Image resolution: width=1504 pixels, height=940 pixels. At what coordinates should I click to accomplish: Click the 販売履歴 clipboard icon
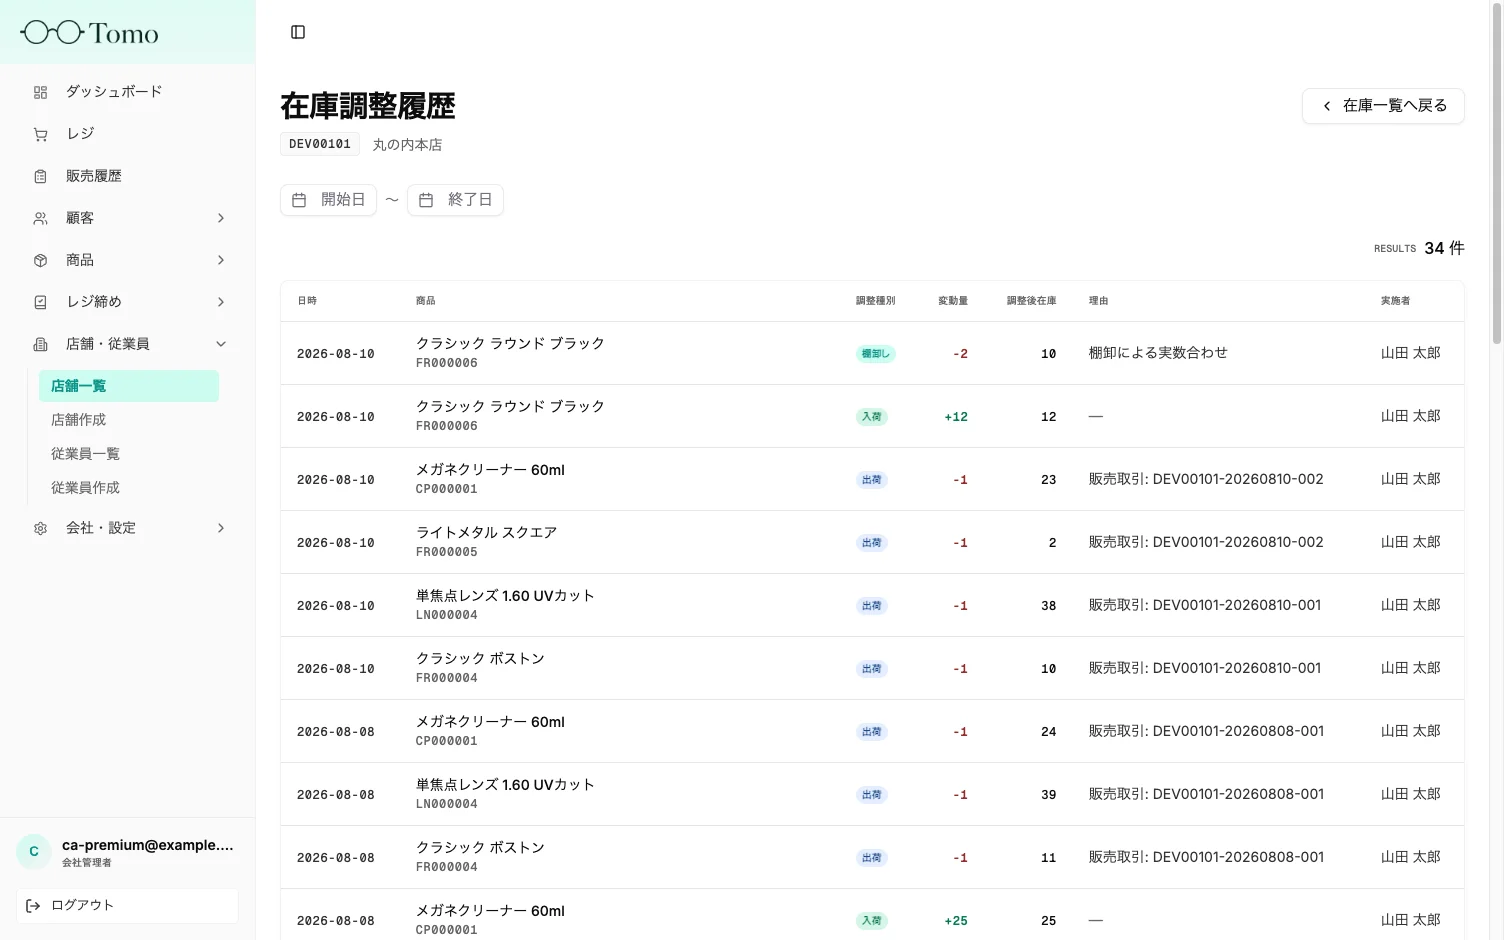40,176
